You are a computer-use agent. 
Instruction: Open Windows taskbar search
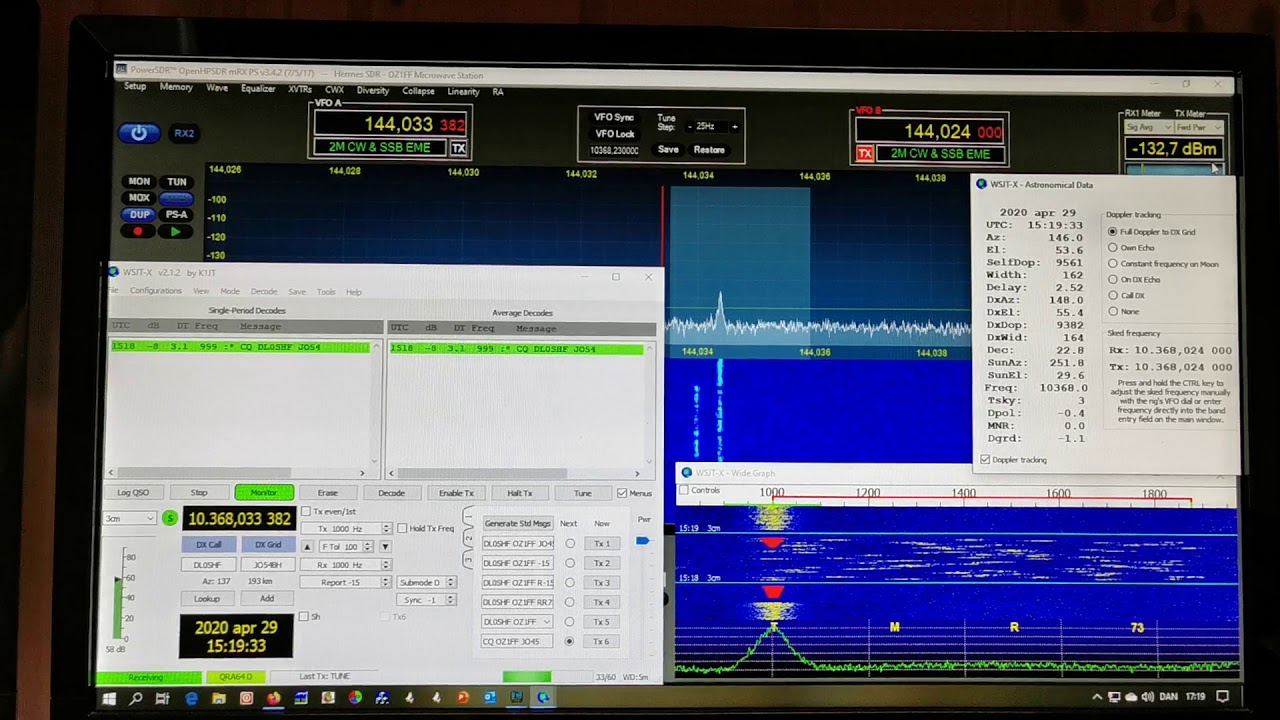(136, 698)
